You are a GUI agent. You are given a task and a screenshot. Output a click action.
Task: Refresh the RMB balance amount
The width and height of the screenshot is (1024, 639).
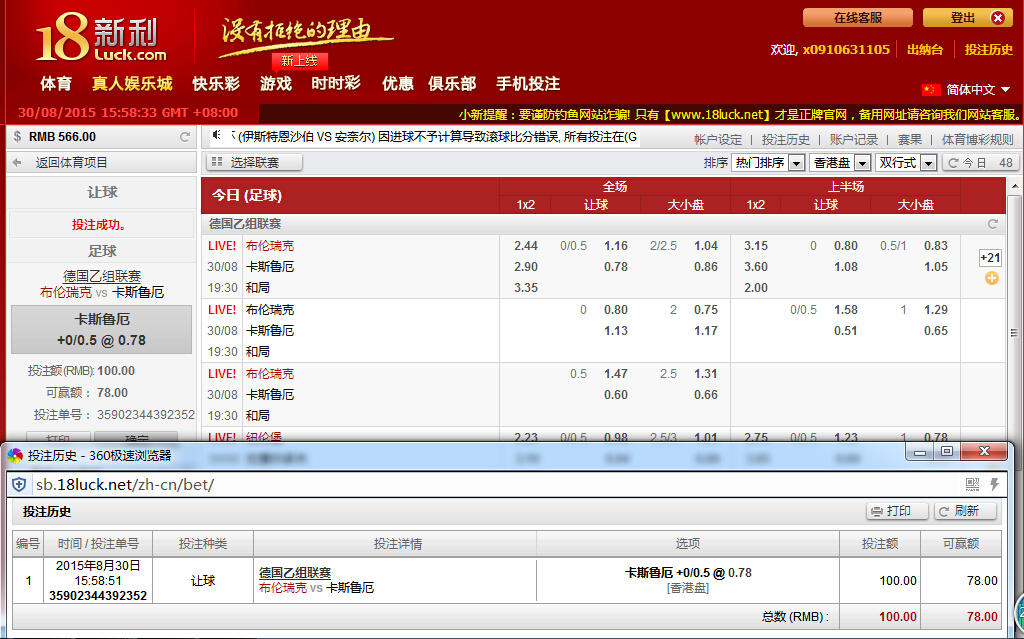click(185, 137)
